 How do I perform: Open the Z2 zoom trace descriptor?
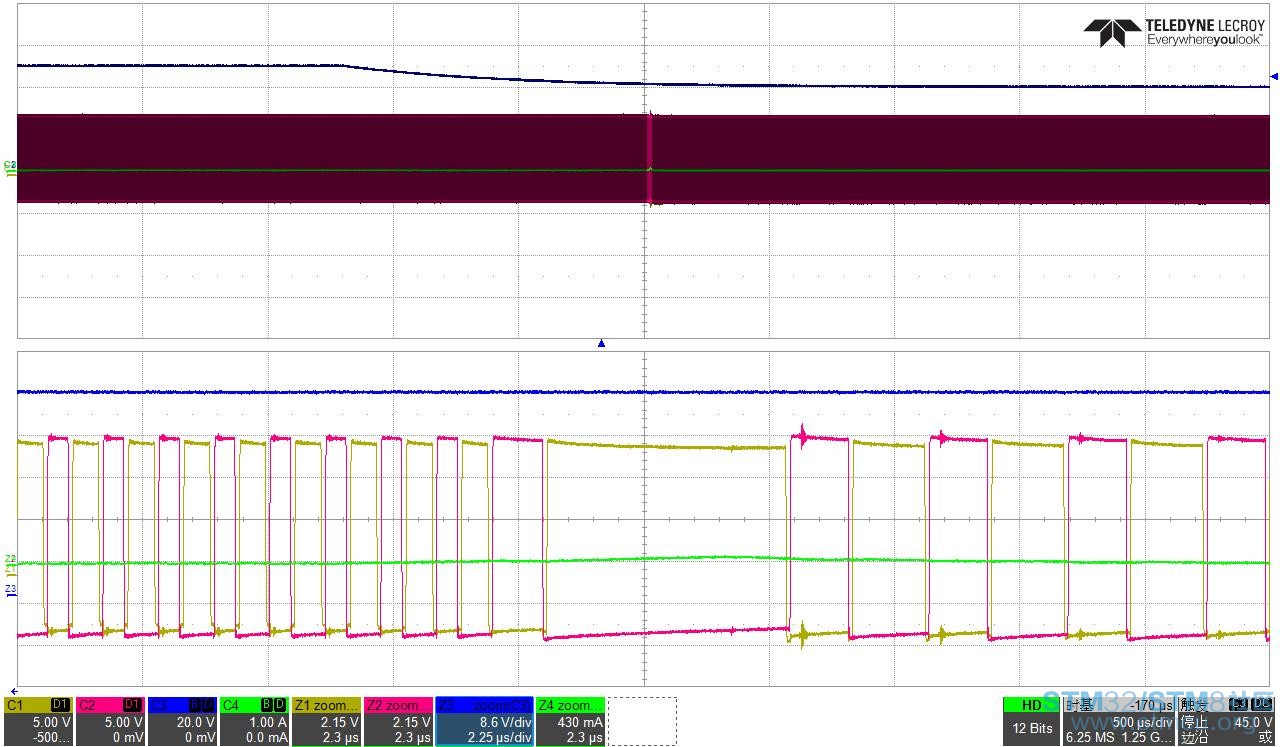398,721
